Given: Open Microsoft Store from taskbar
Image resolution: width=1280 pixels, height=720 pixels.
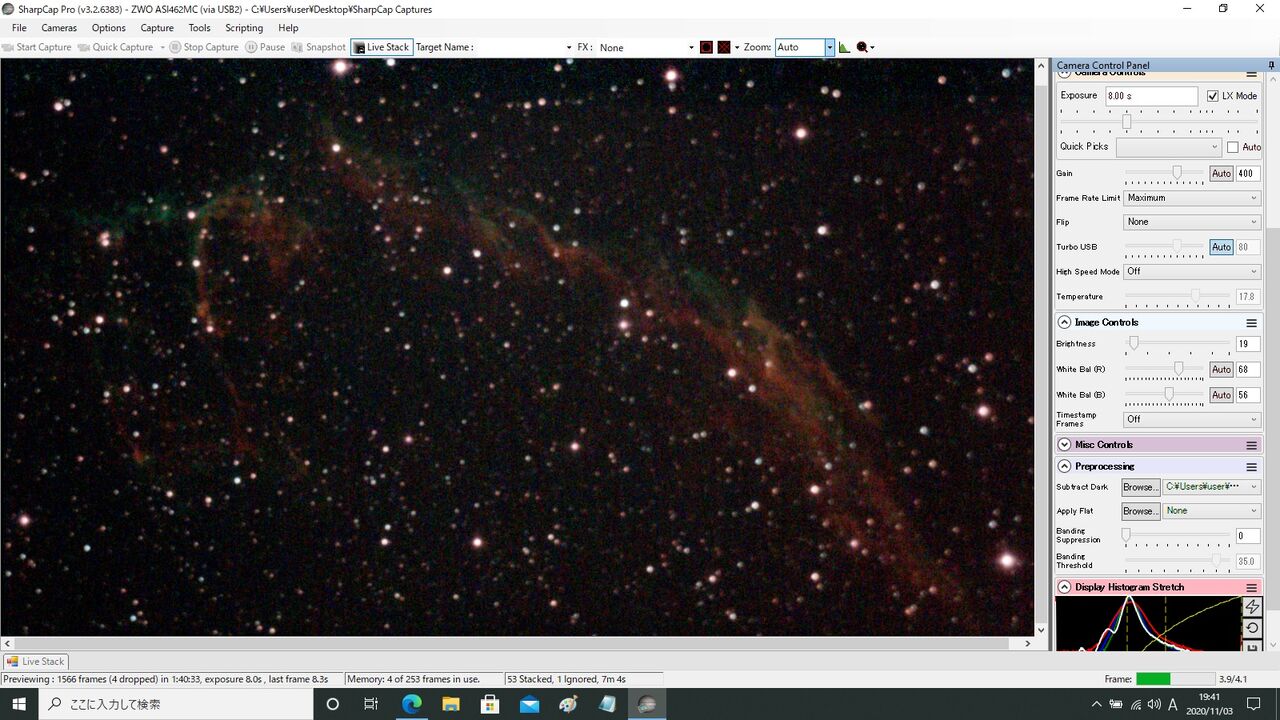Looking at the screenshot, I should pos(490,704).
